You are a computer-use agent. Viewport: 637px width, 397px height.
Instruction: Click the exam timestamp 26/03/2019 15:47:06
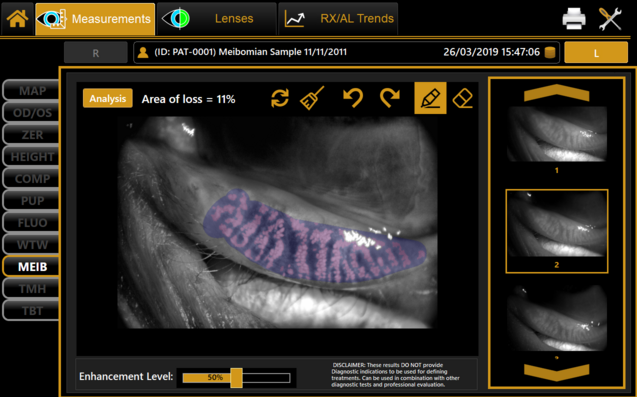491,52
